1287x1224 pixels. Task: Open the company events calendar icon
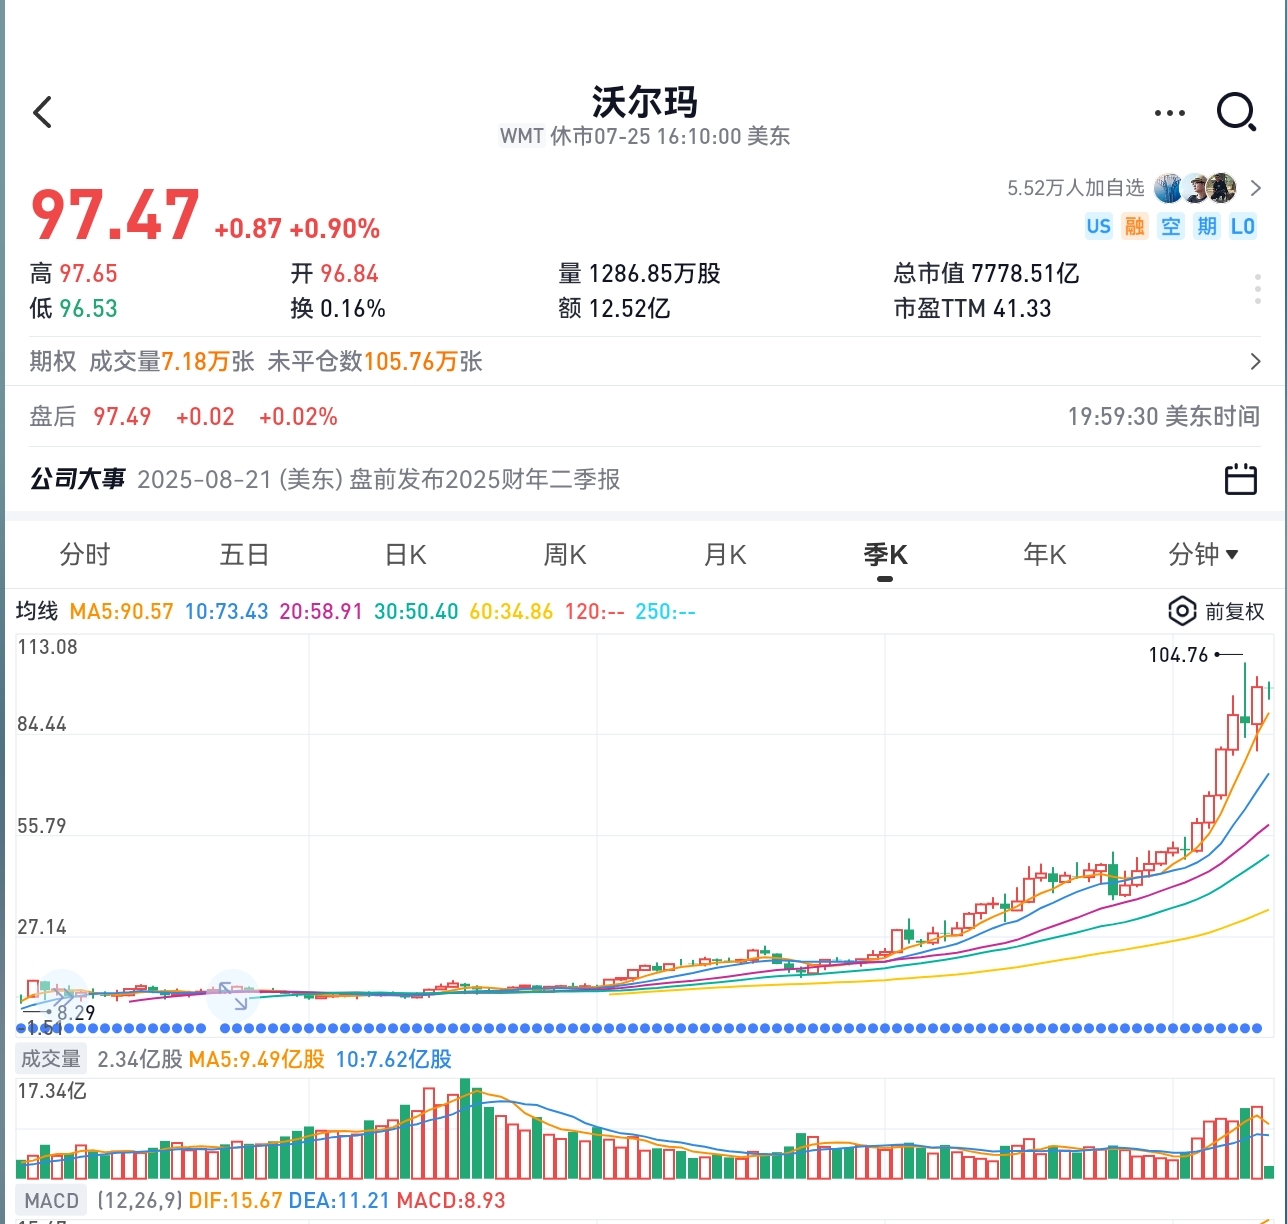tap(1240, 479)
